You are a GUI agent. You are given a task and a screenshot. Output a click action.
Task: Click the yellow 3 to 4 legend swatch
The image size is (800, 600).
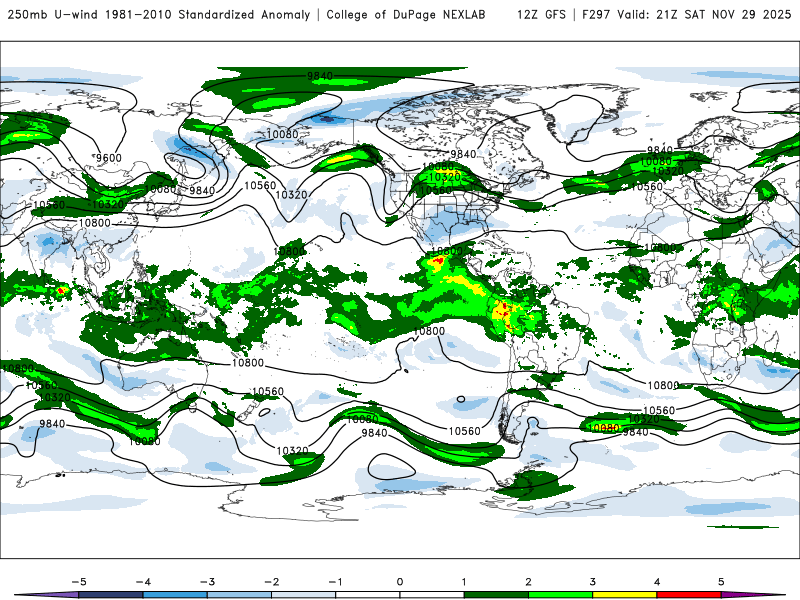(x=624, y=595)
